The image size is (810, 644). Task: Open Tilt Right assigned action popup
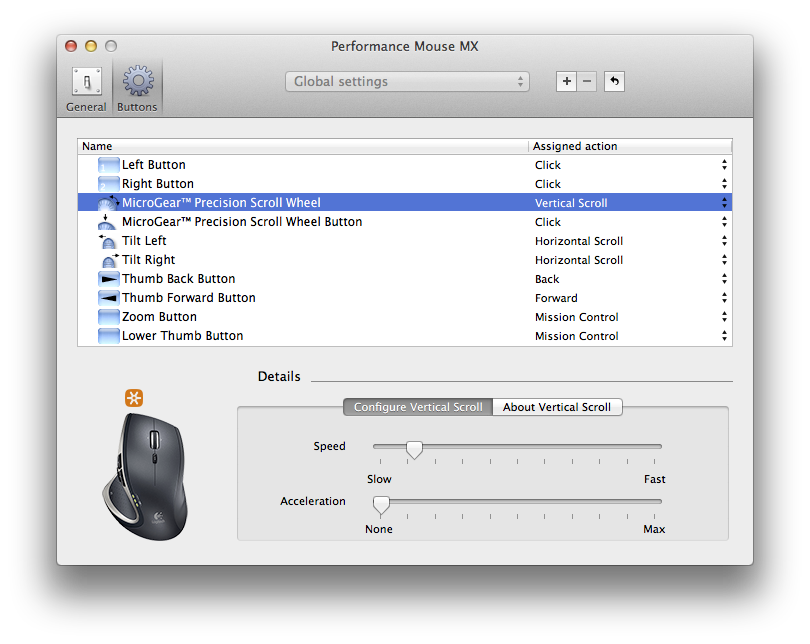(724, 260)
